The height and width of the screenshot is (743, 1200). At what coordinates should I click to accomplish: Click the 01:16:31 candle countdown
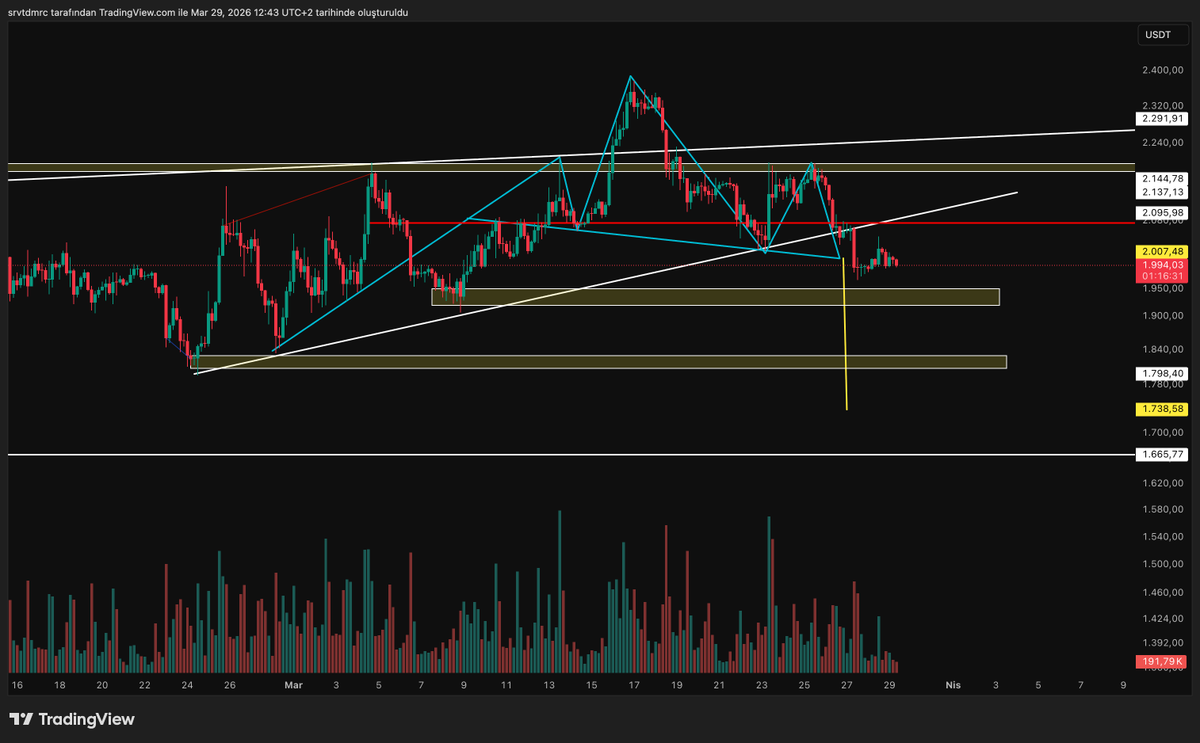[1163, 276]
